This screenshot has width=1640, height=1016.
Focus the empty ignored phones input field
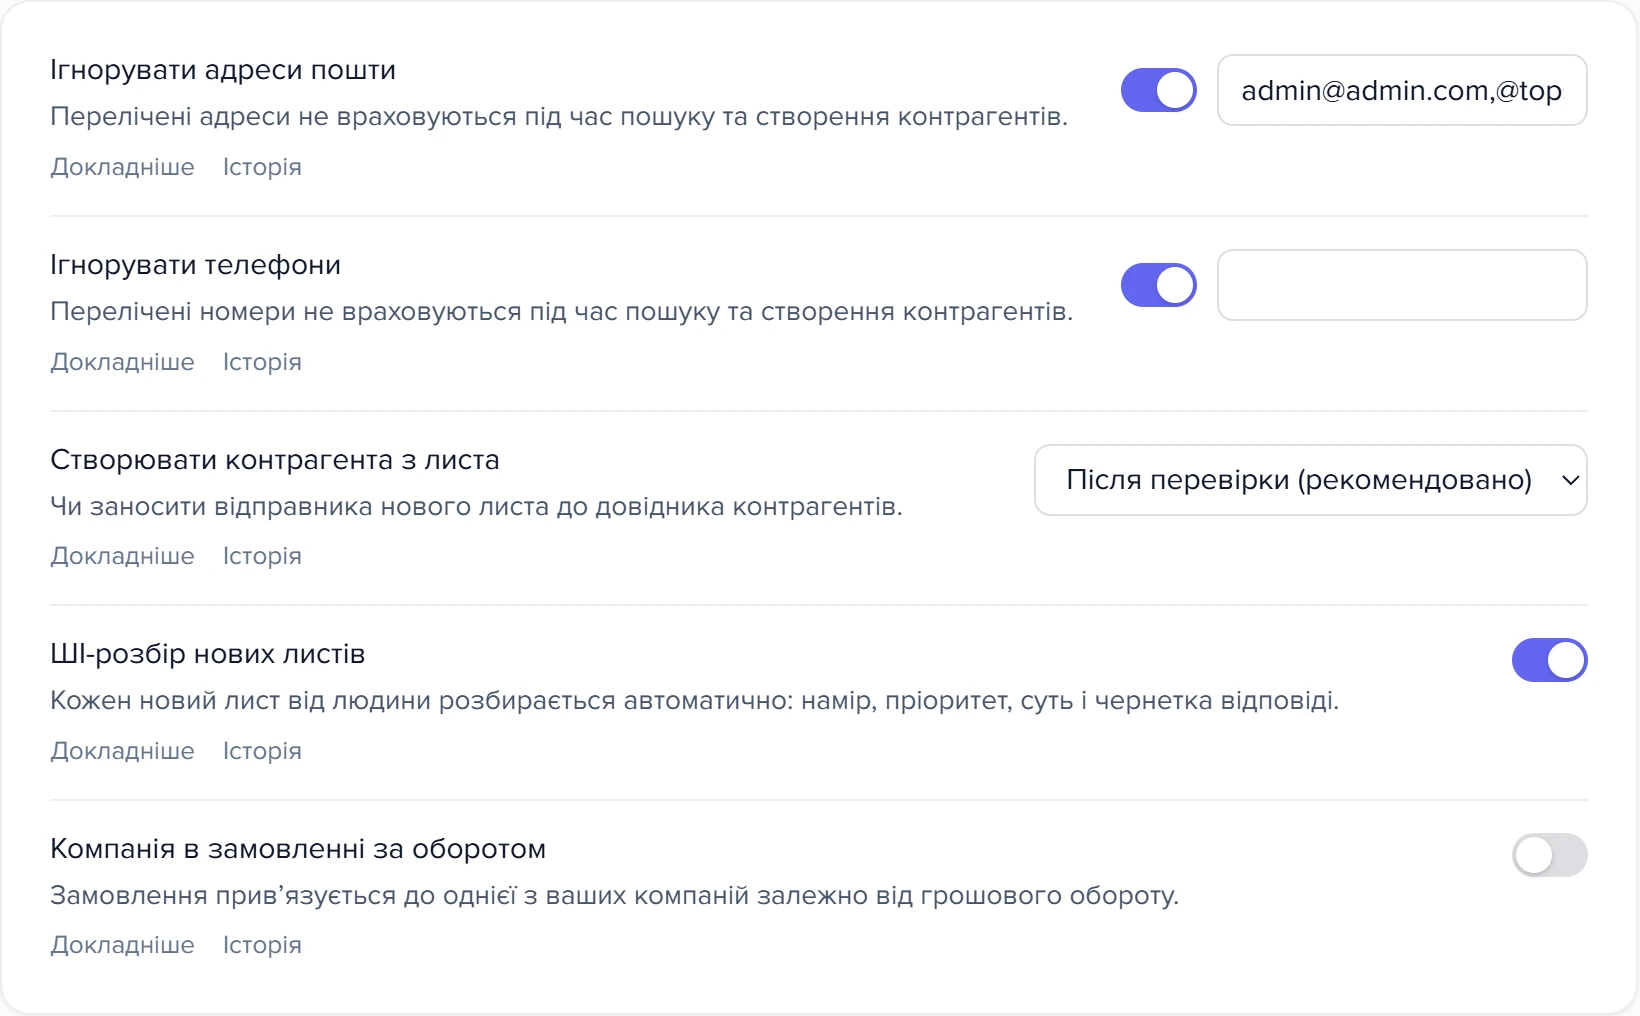(x=1402, y=285)
